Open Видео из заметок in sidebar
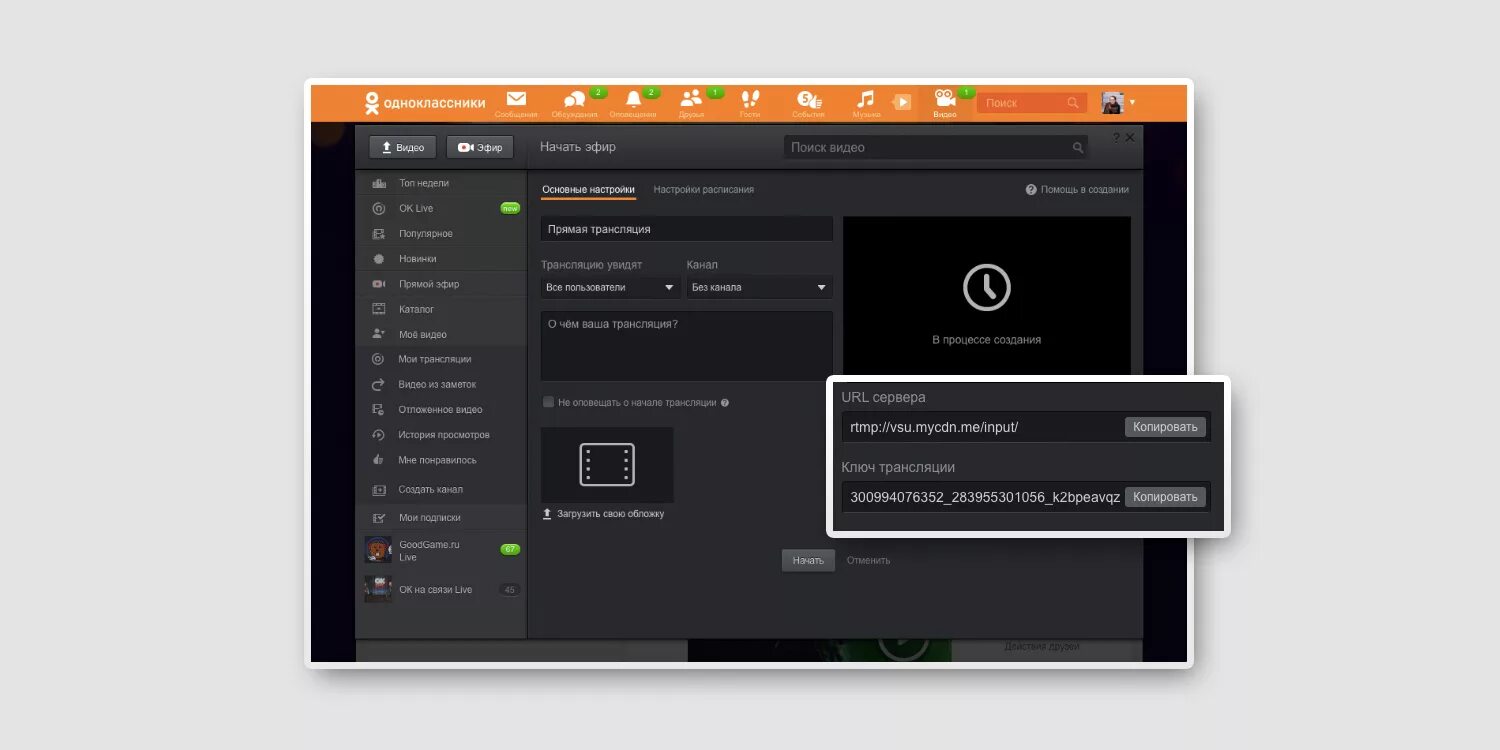 (x=441, y=384)
